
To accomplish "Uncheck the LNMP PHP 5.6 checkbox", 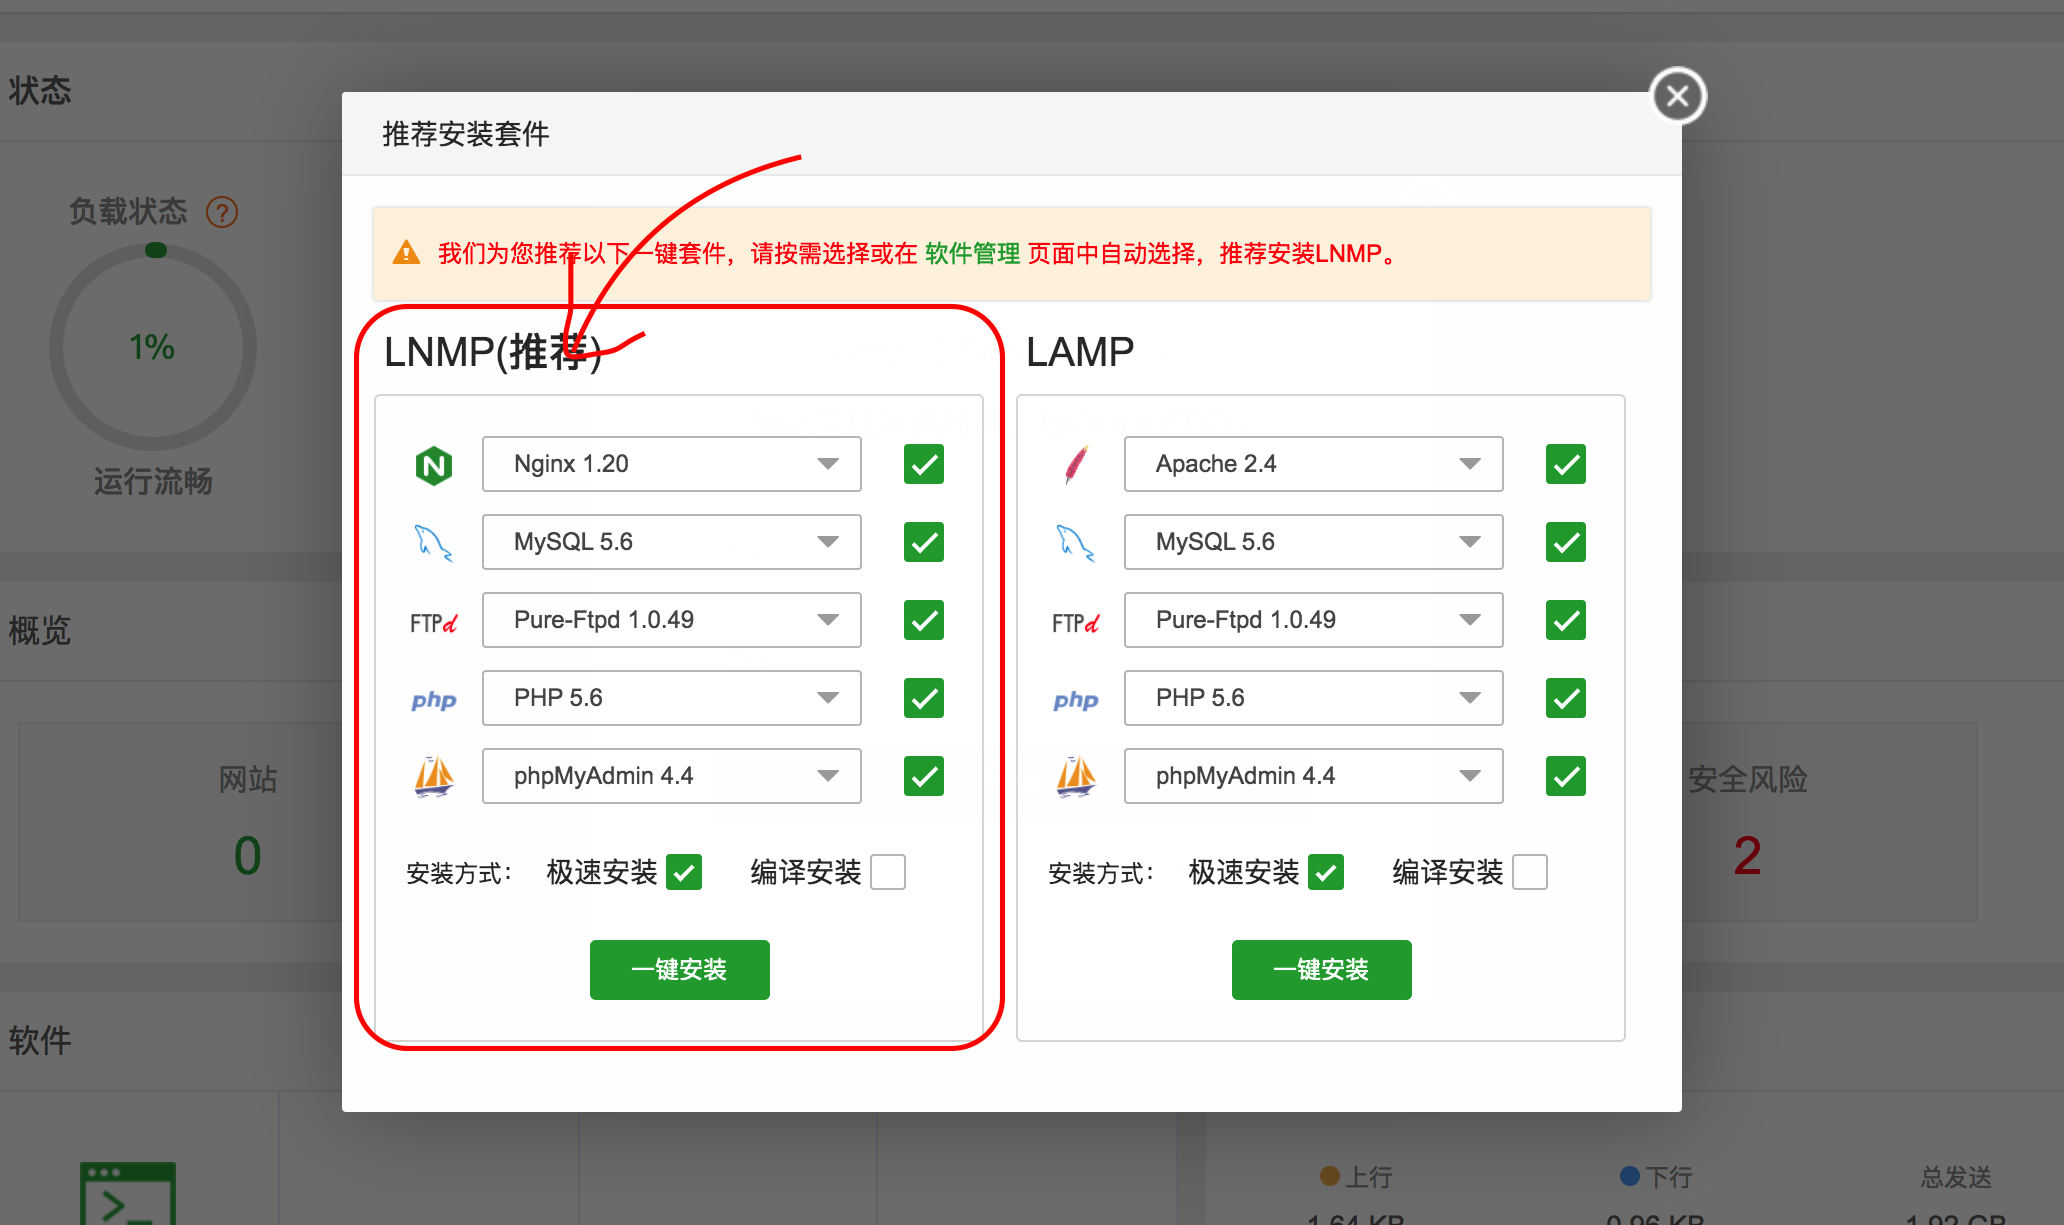I will [924, 698].
